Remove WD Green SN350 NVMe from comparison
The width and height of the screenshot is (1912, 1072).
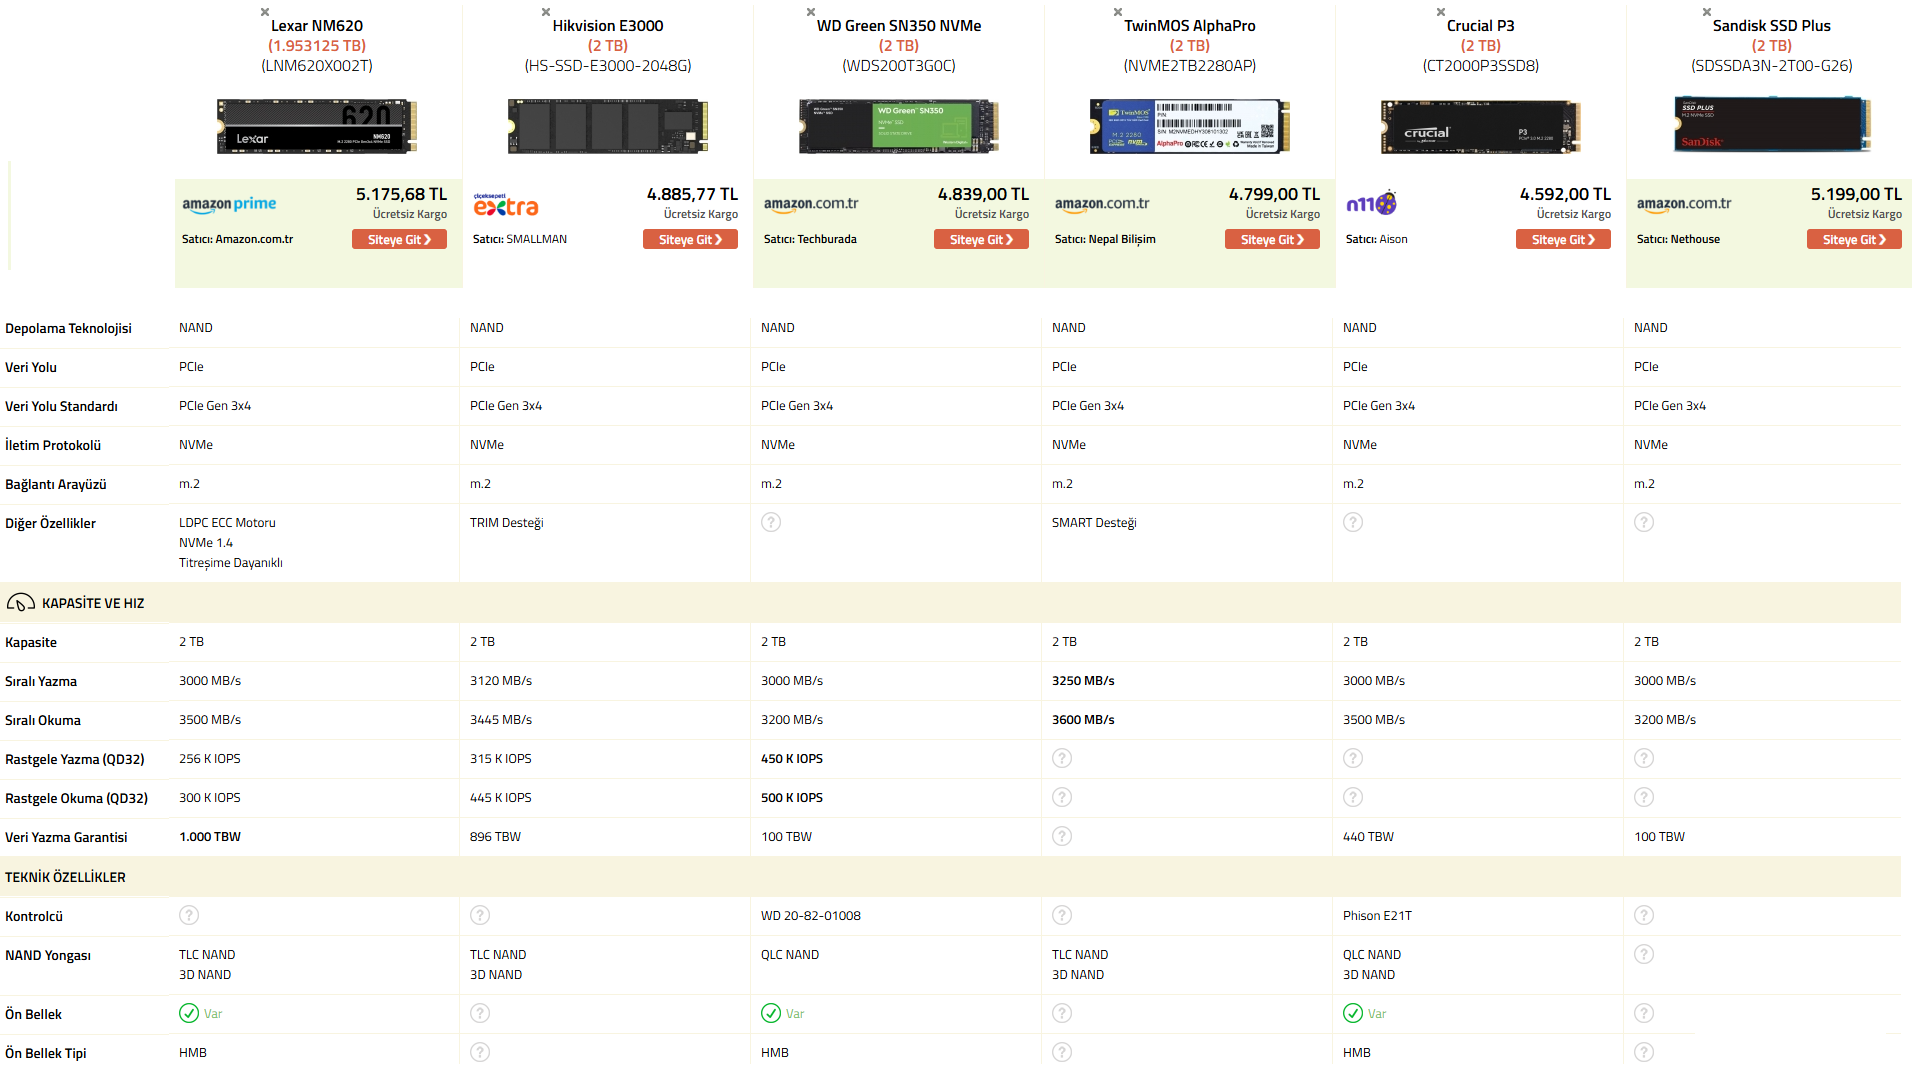tap(811, 12)
